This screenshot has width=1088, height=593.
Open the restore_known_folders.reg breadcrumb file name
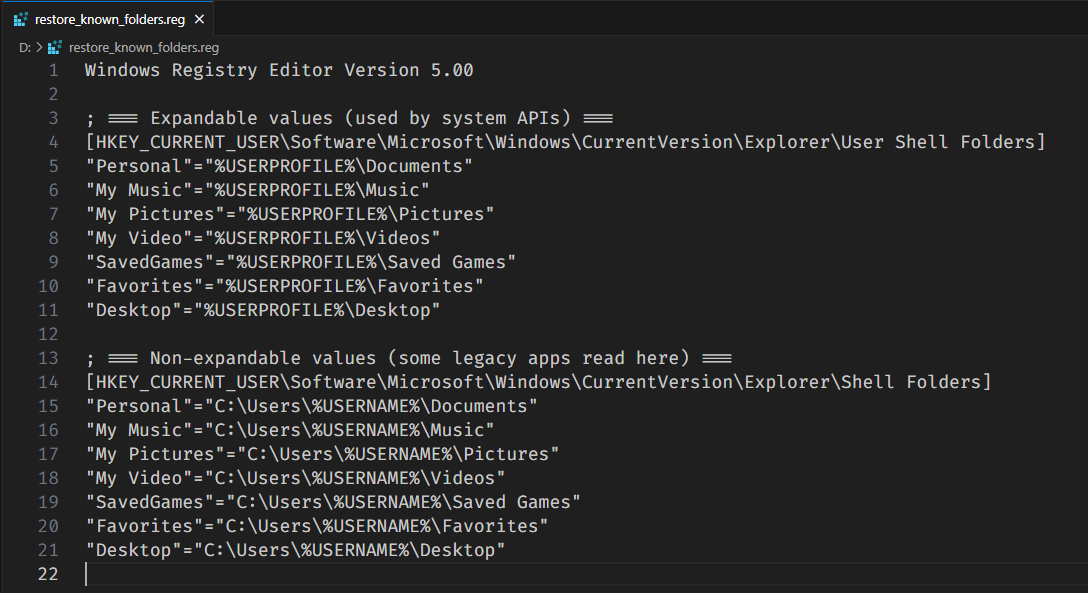(x=143, y=47)
